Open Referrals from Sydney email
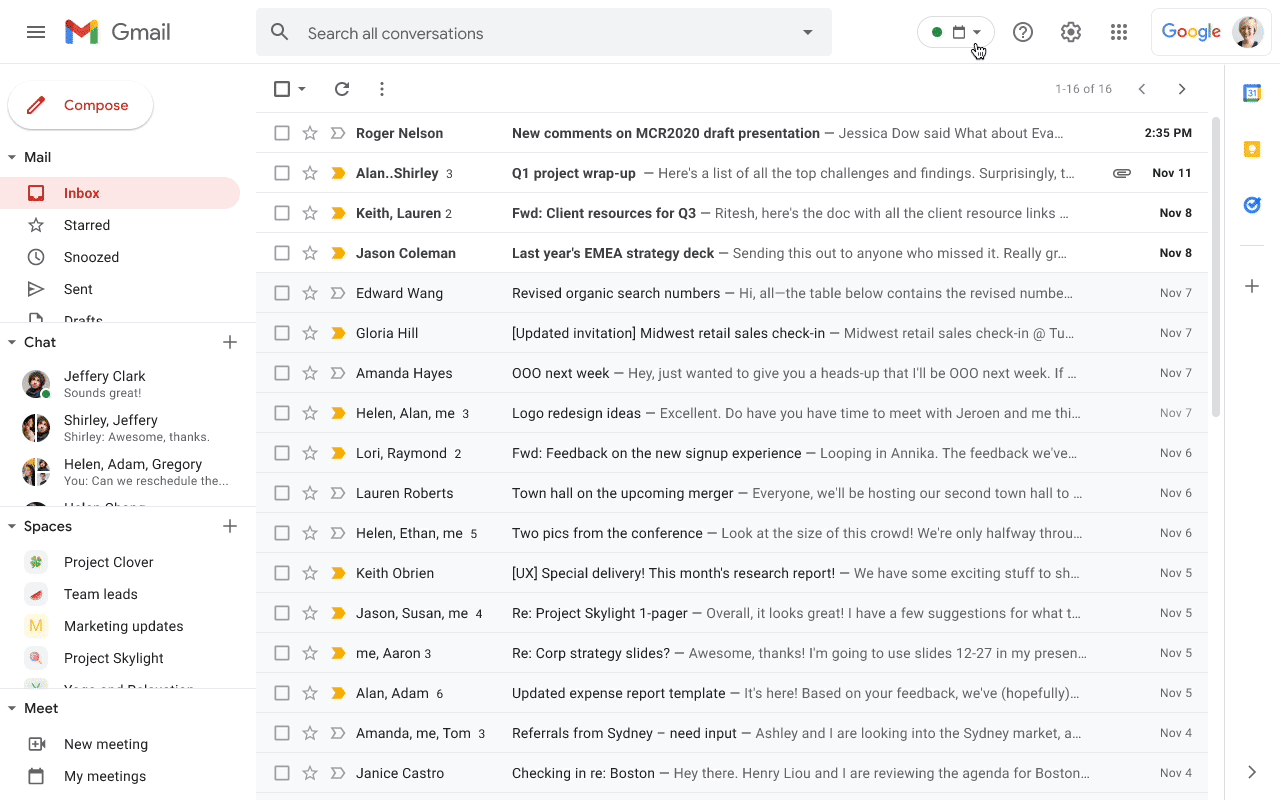Viewport: 1280px width, 800px height. 732,733
